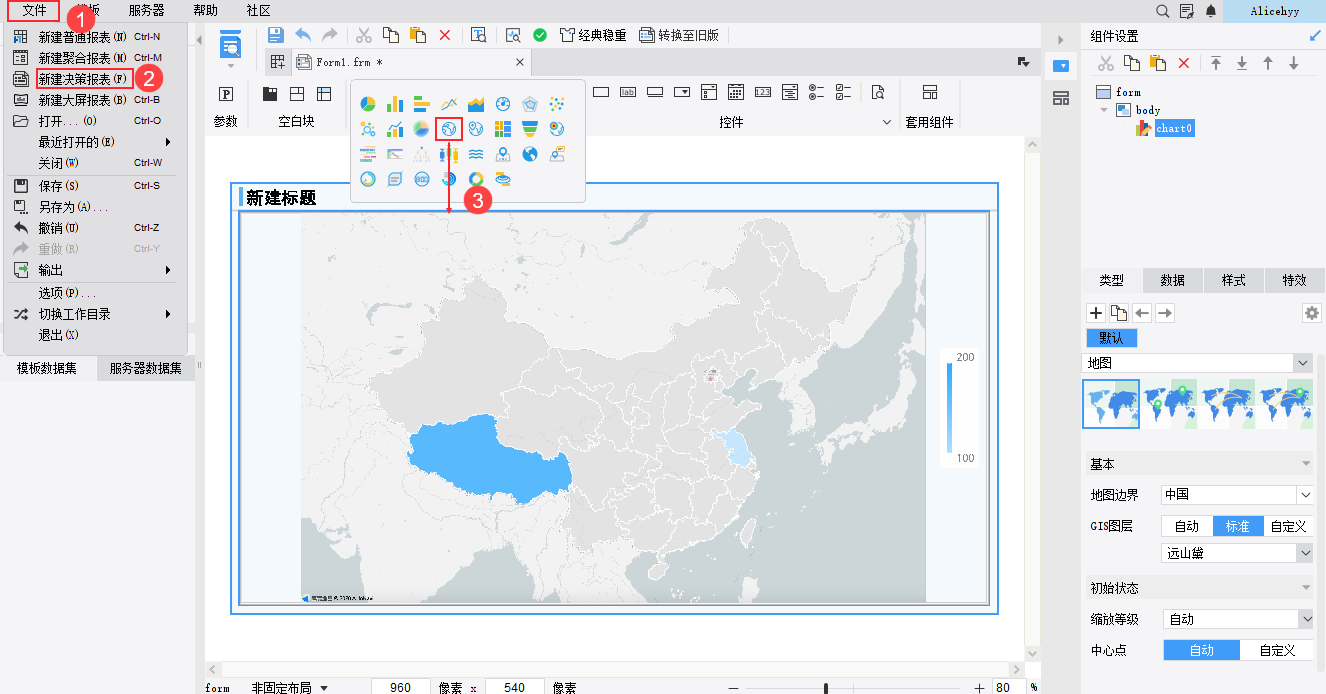Click the 经典稳重 theme button
Viewport: 1326px width, 694px height.
(593, 35)
